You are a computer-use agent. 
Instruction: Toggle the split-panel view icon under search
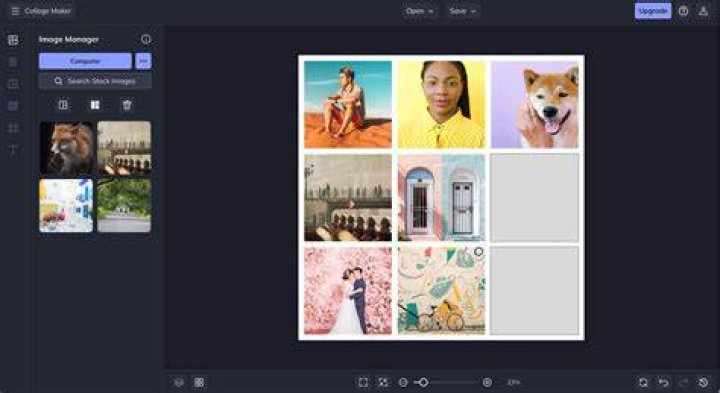click(63, 105)
